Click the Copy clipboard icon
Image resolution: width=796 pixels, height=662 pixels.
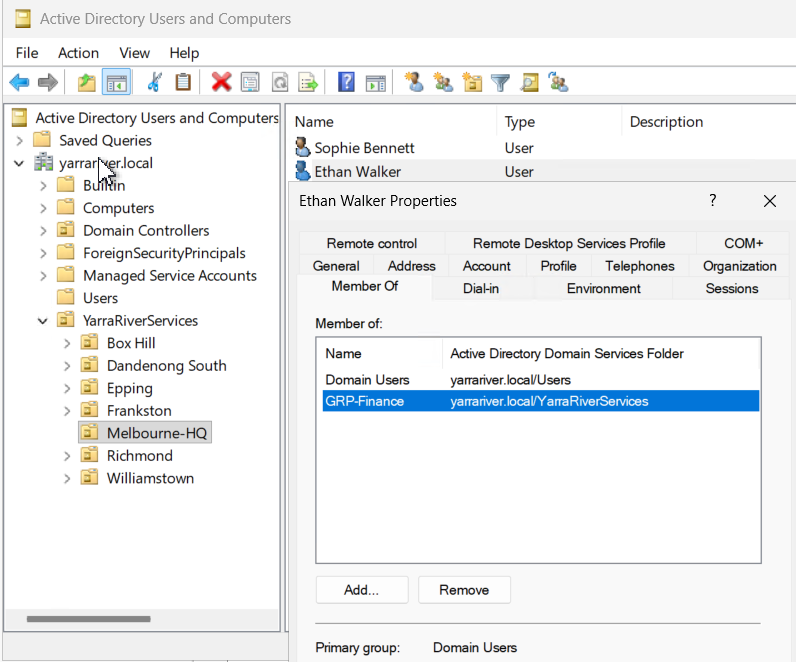click(183, 82)
